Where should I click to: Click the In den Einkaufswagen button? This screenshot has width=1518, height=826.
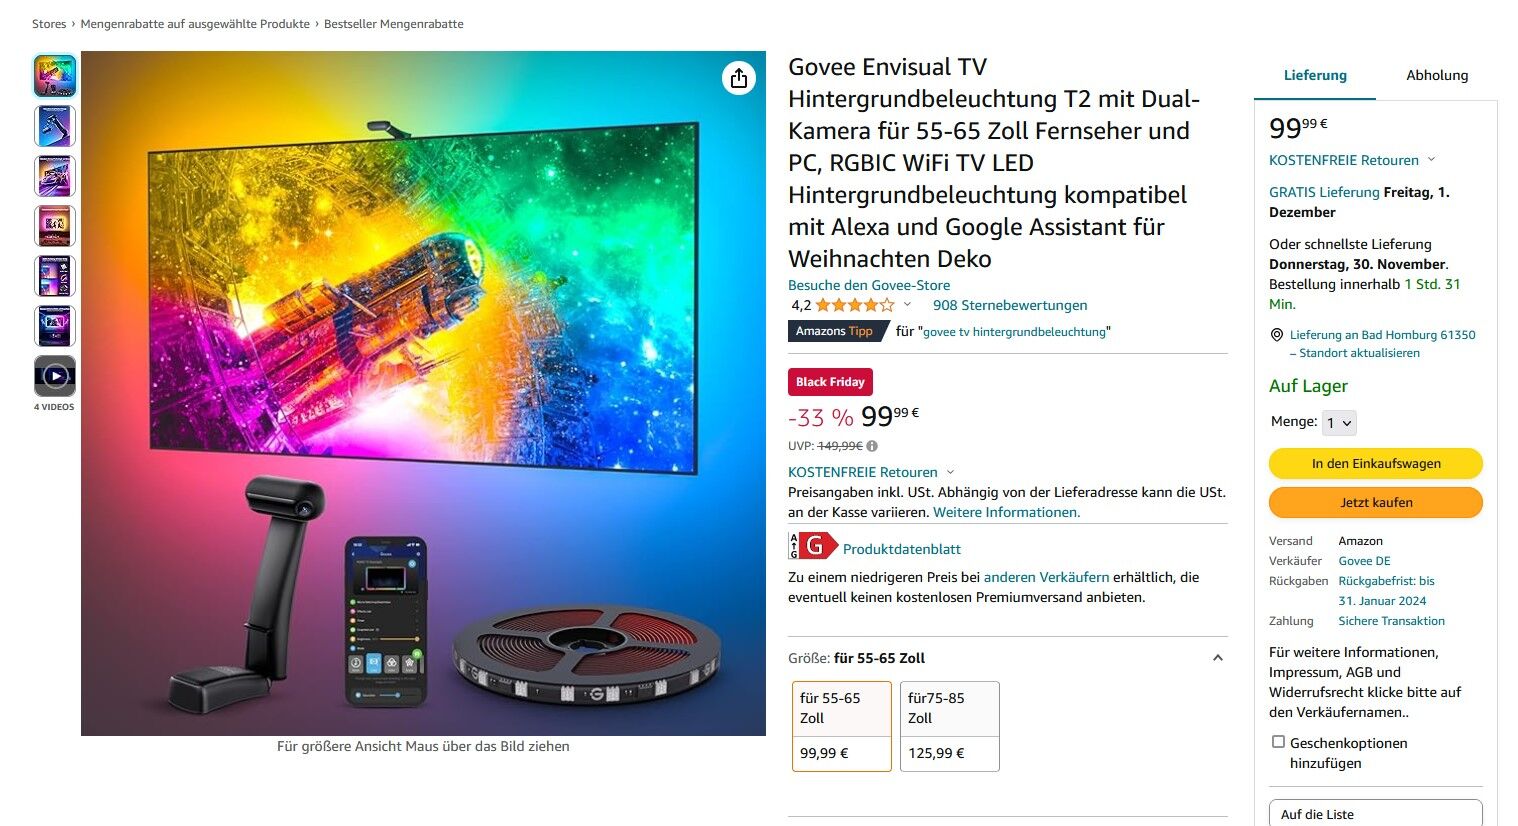tap(1376, 464)
